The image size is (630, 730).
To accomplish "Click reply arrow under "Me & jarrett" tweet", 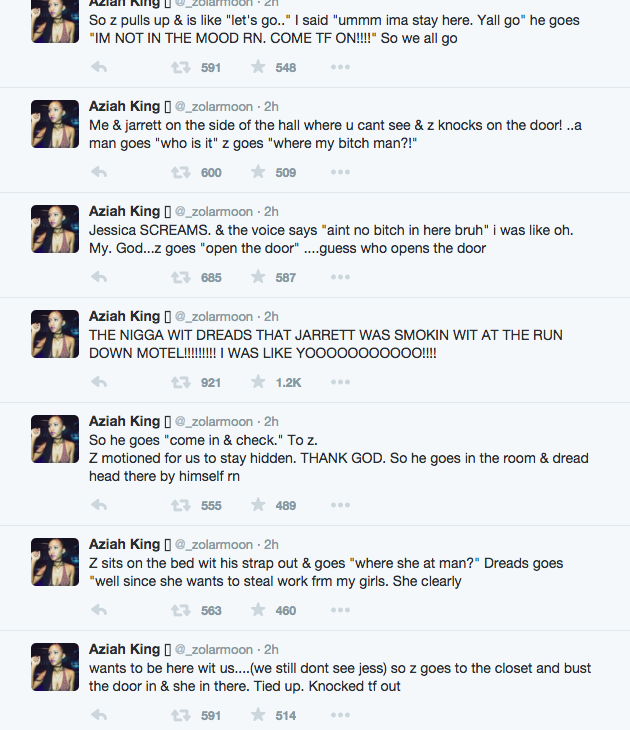I will (x=99, y=173).
